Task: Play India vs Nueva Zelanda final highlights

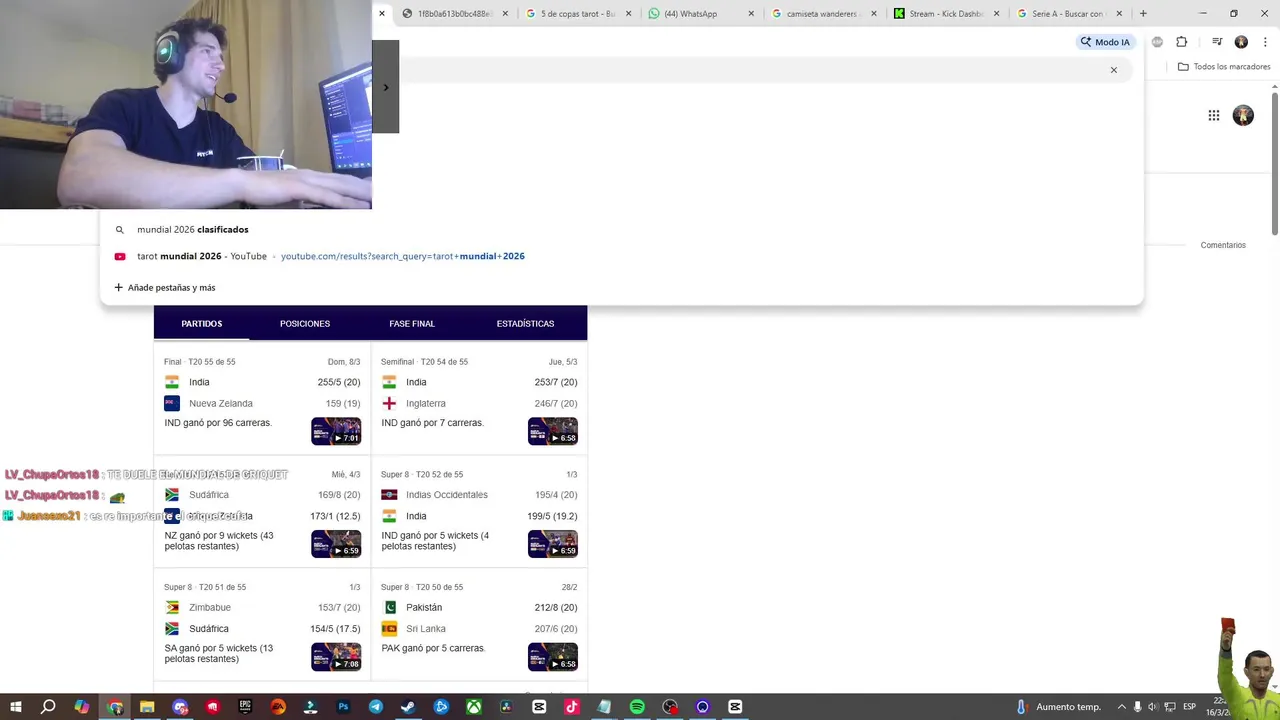Action: (336, 431)
